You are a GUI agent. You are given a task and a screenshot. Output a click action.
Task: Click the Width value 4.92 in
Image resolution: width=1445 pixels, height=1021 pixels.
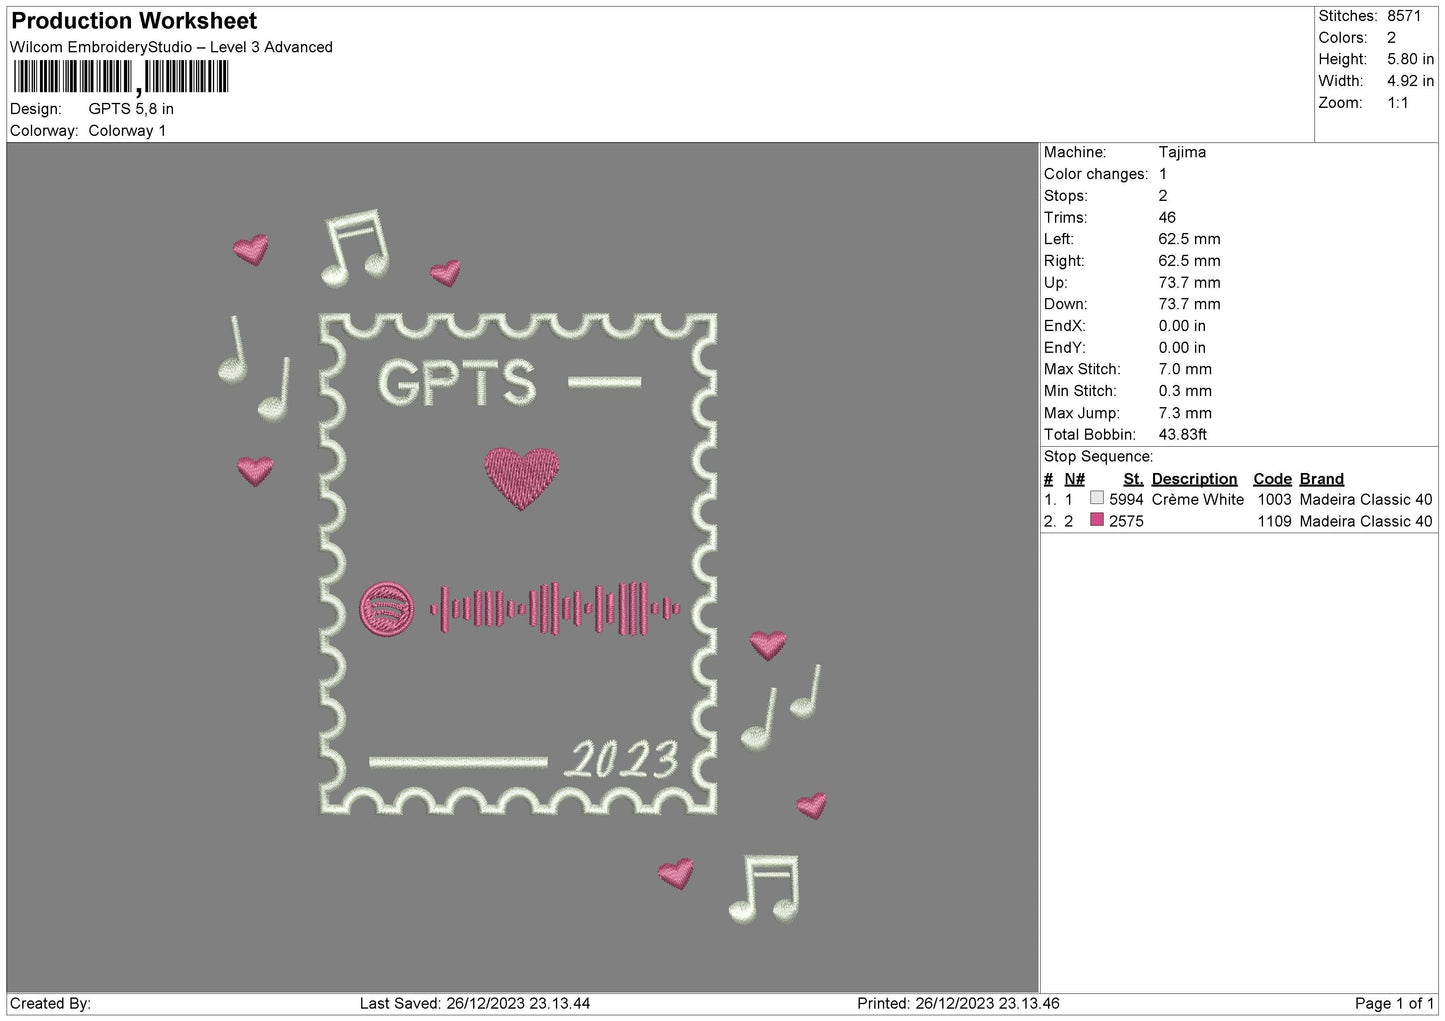pos(1410,81)
